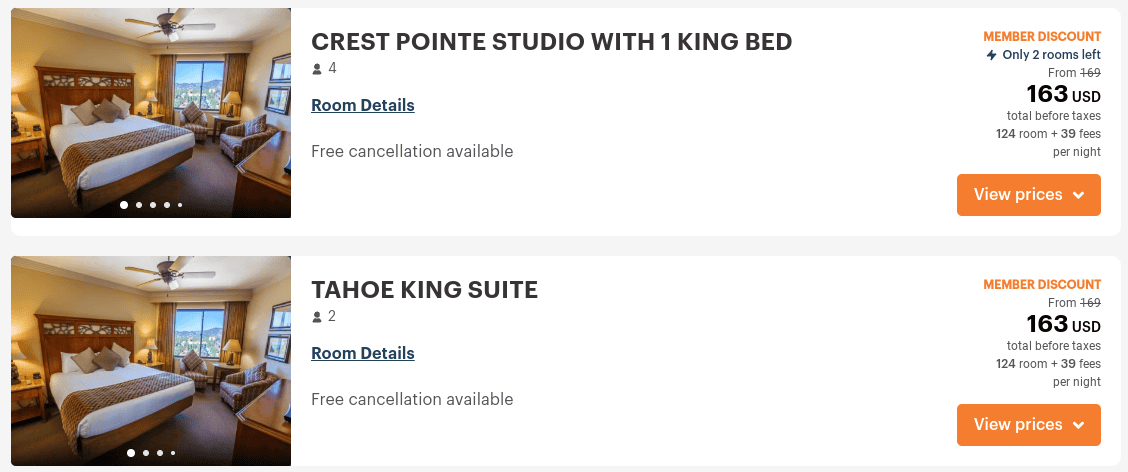Select the first carousel dot on Tahoe Suite photo
This screenshot has height=472, width=1128.
click(x=131, y=453)
